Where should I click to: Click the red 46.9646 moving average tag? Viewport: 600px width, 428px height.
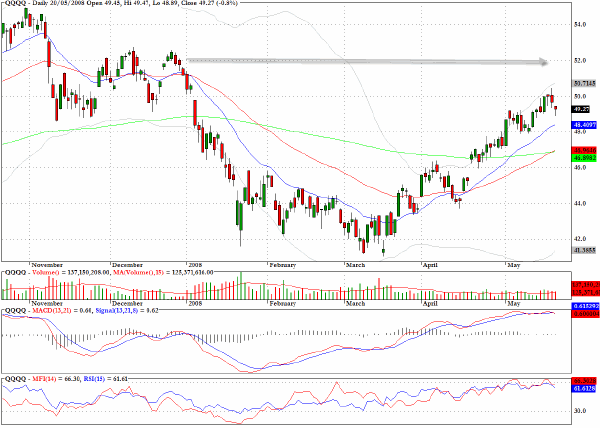click(x=584, y=150)
